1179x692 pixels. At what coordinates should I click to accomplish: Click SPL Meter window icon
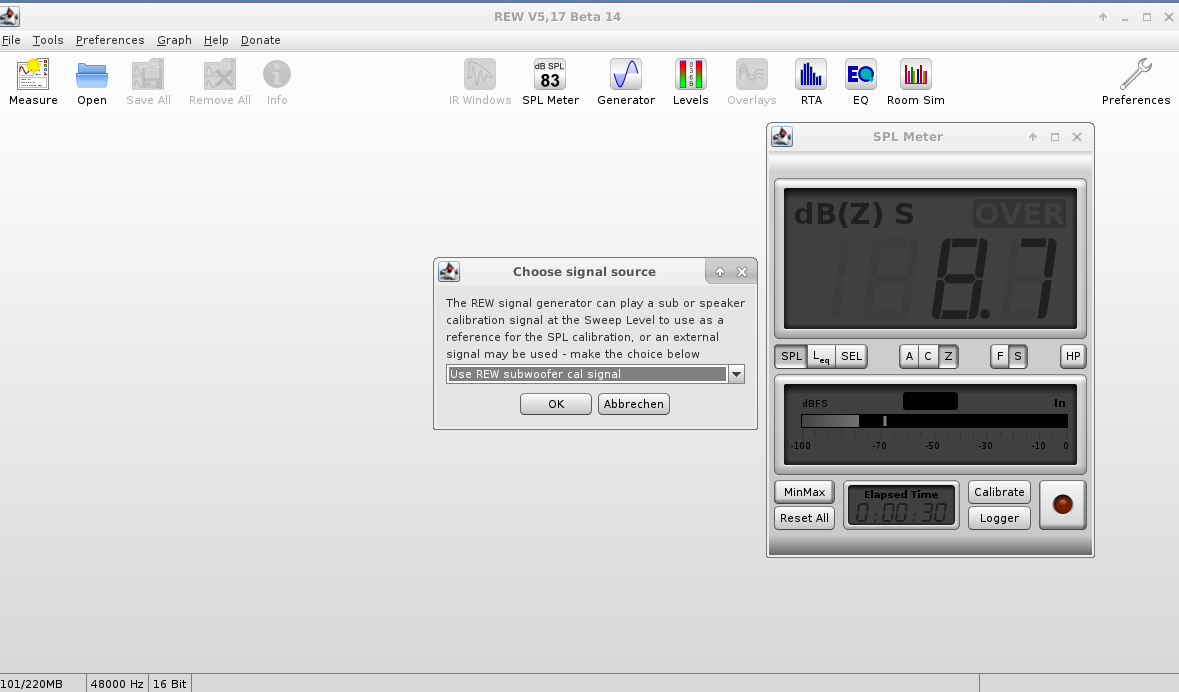(x=782, y=136)
